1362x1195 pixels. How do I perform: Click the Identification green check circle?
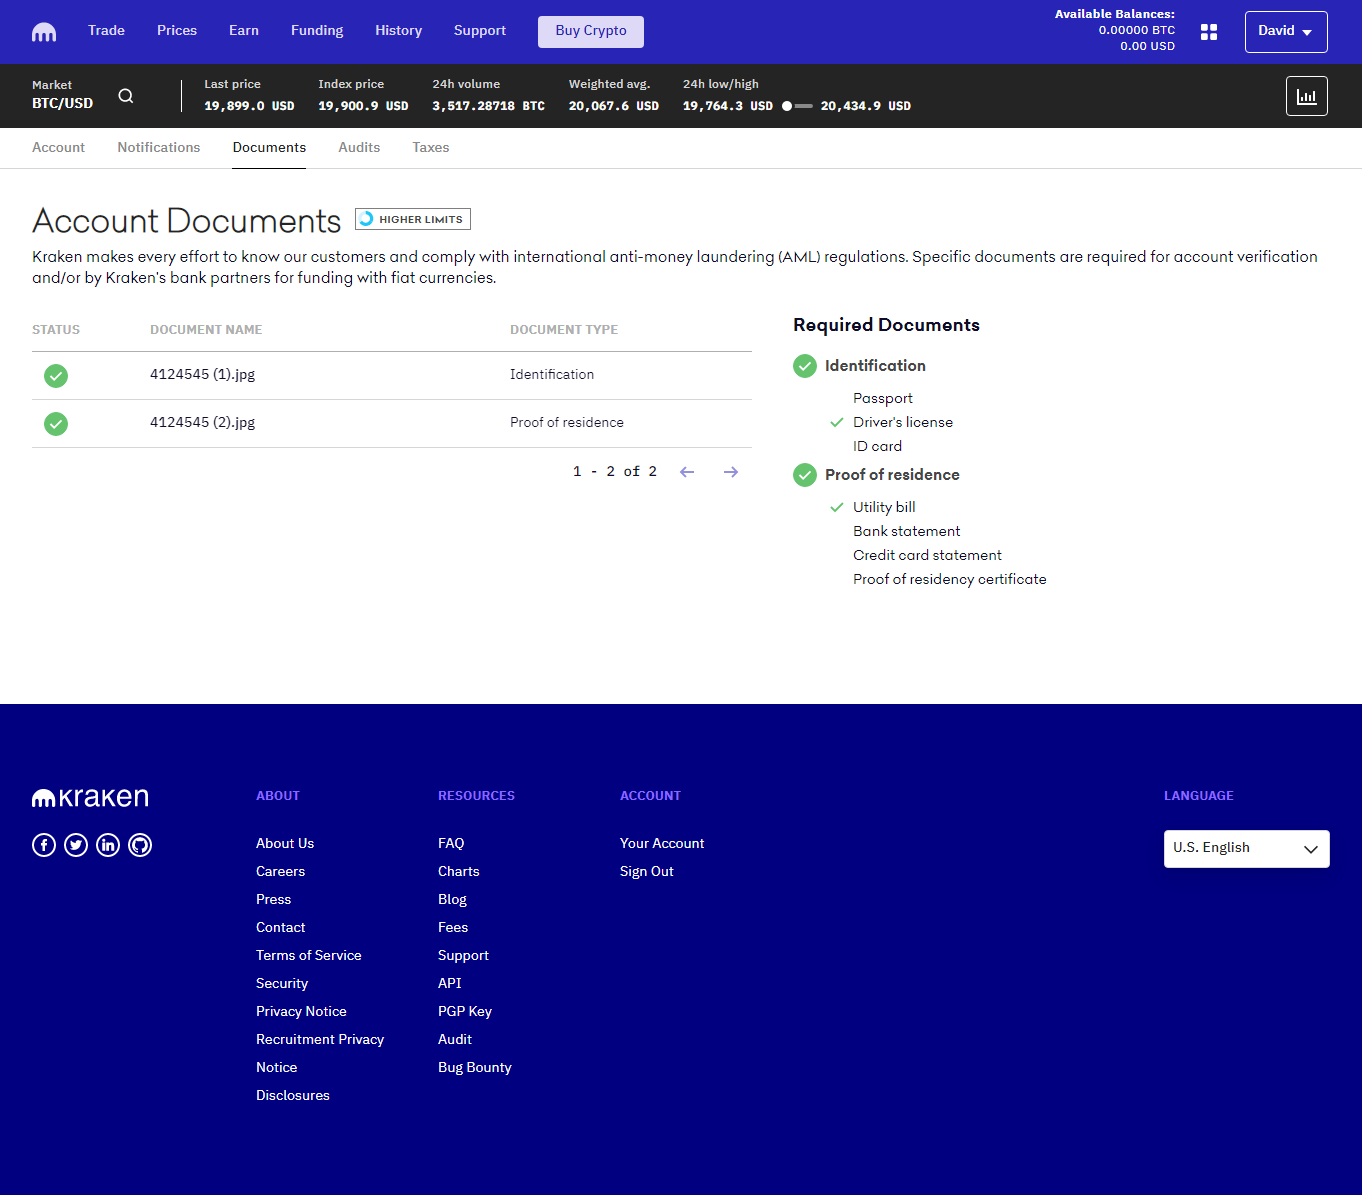click(x=805, y=366)
